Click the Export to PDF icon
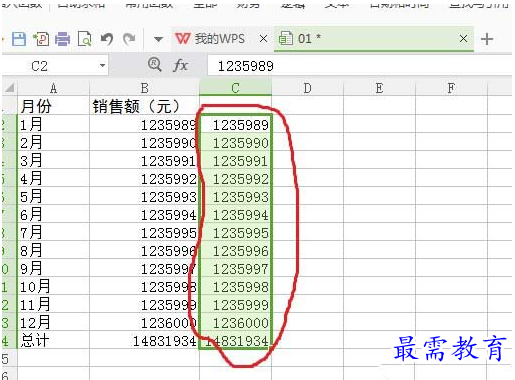Screen dimensions: 515x380 click(41, 39)
